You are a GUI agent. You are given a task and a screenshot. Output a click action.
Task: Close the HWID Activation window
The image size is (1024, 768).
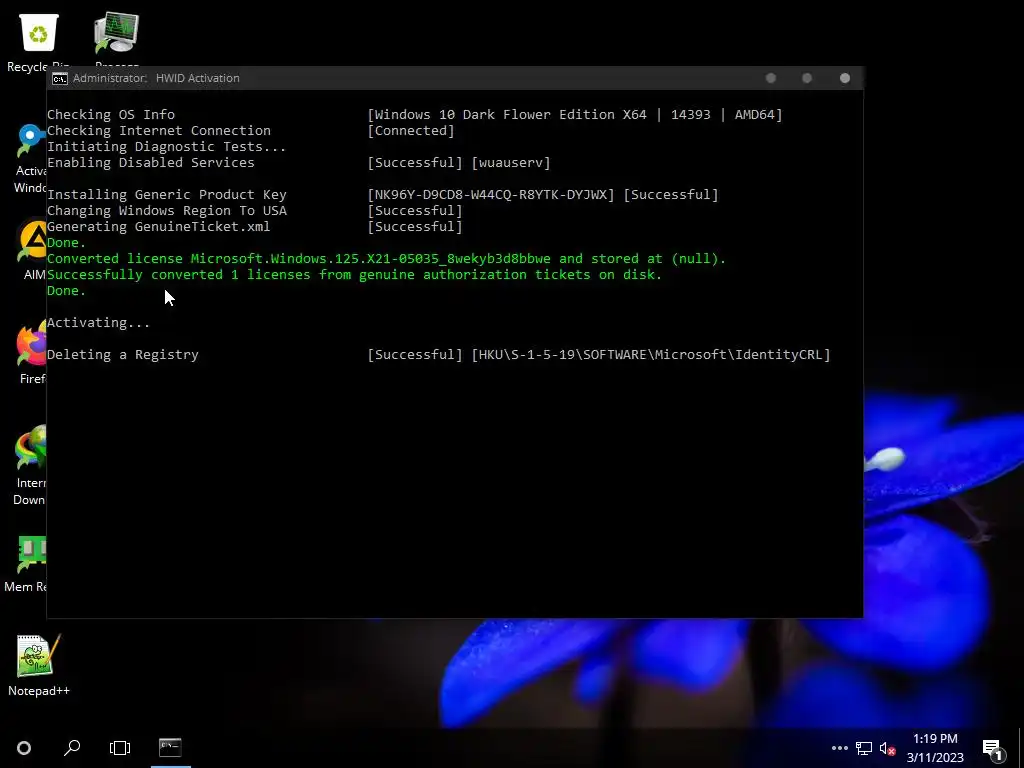[x=845, y=78]
